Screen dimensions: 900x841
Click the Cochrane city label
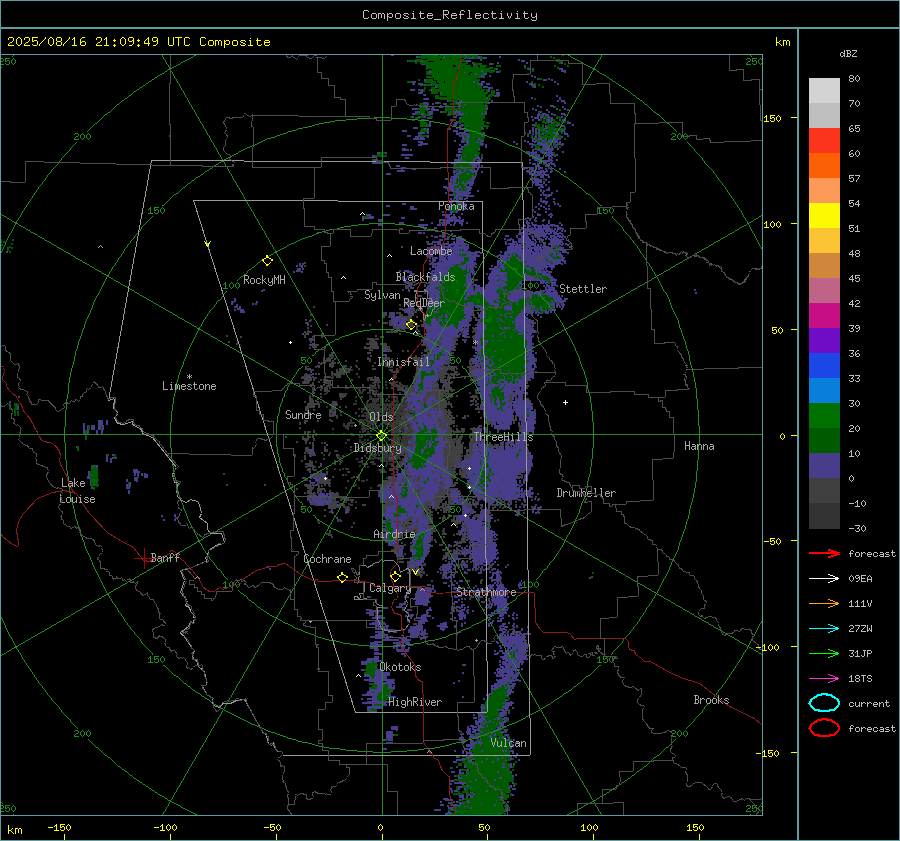[327, 559]
